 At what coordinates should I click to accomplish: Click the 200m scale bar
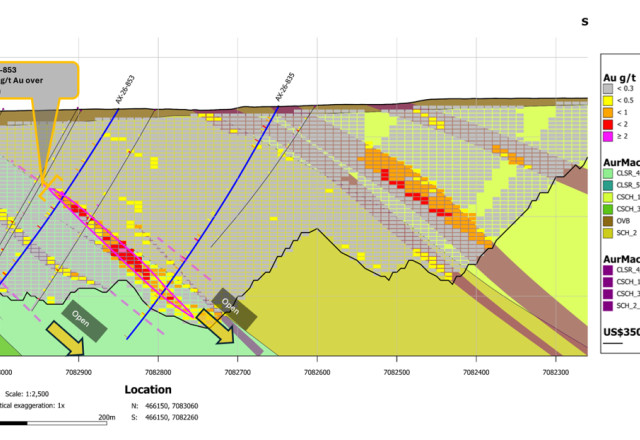(x=53, y=423)
